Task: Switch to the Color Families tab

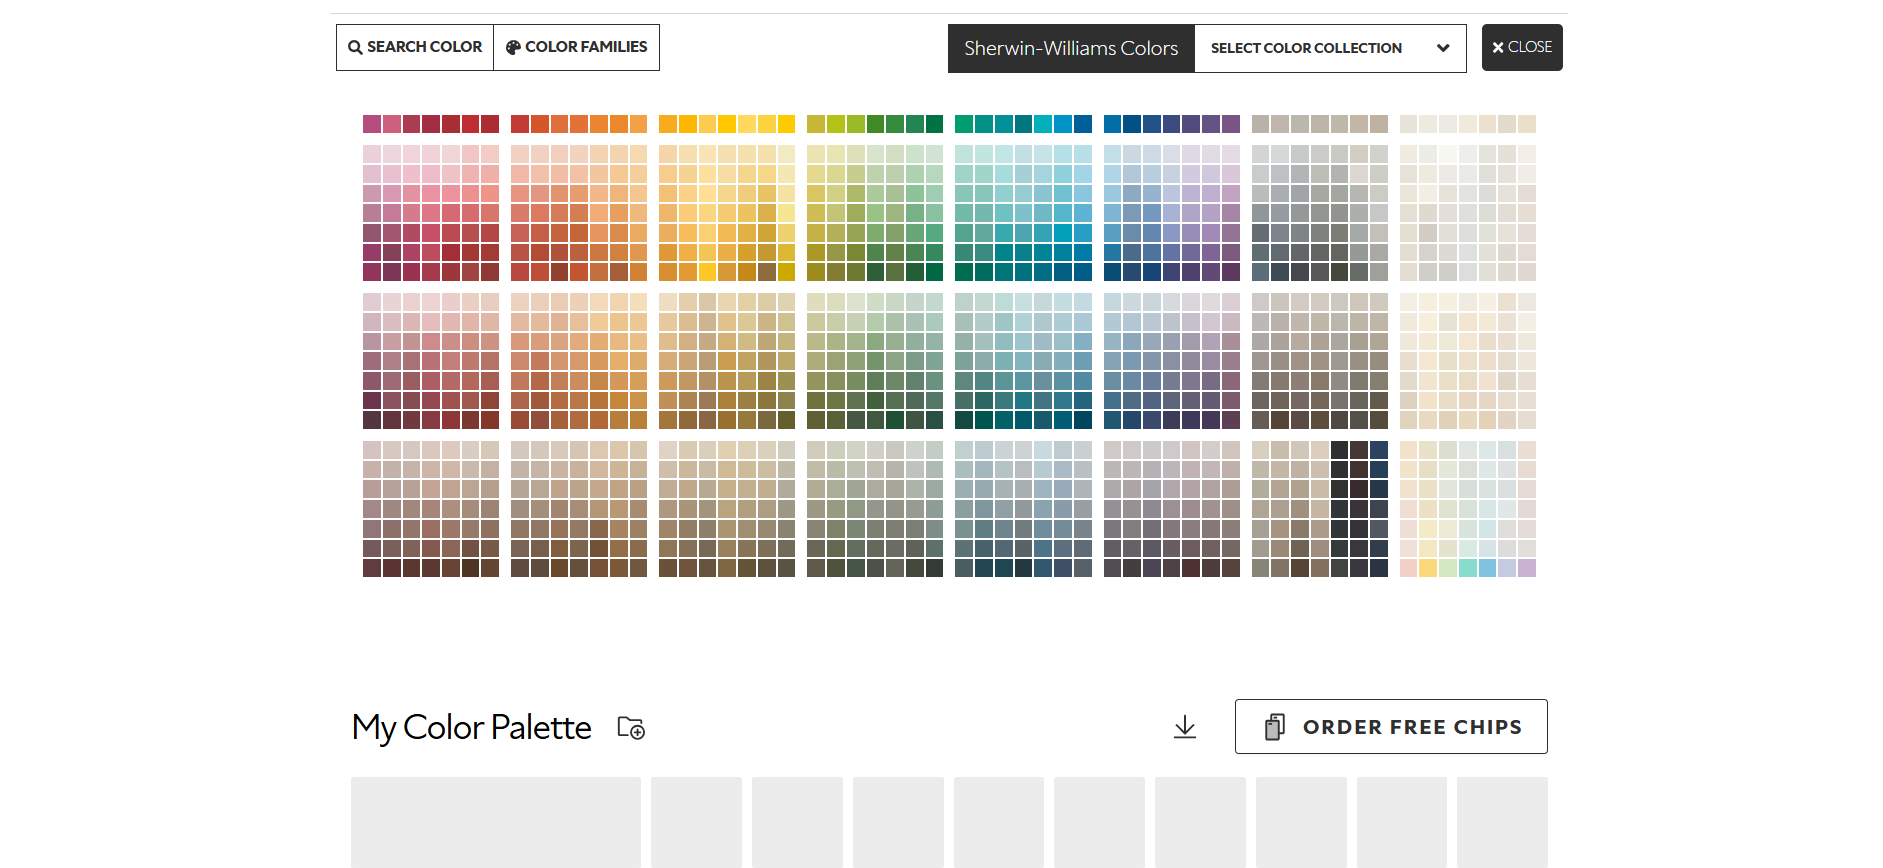Action: click(x=577, y=47)
